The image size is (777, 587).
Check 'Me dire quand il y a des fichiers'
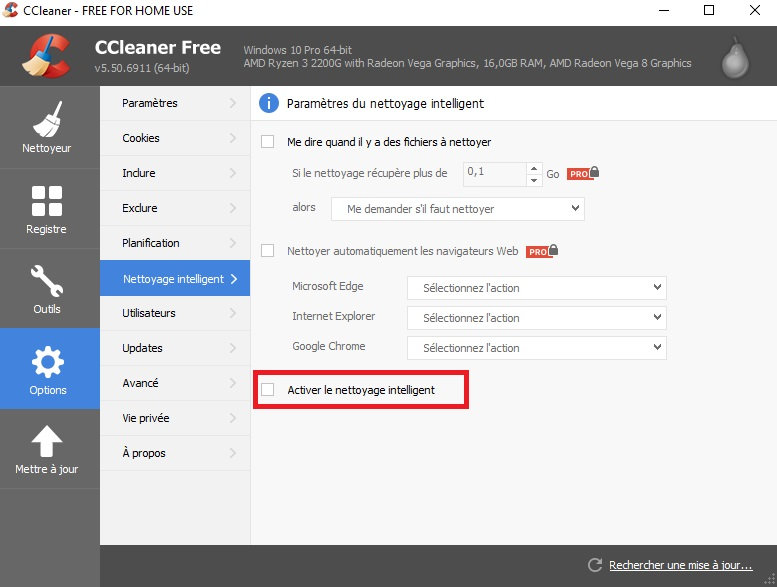268,142
